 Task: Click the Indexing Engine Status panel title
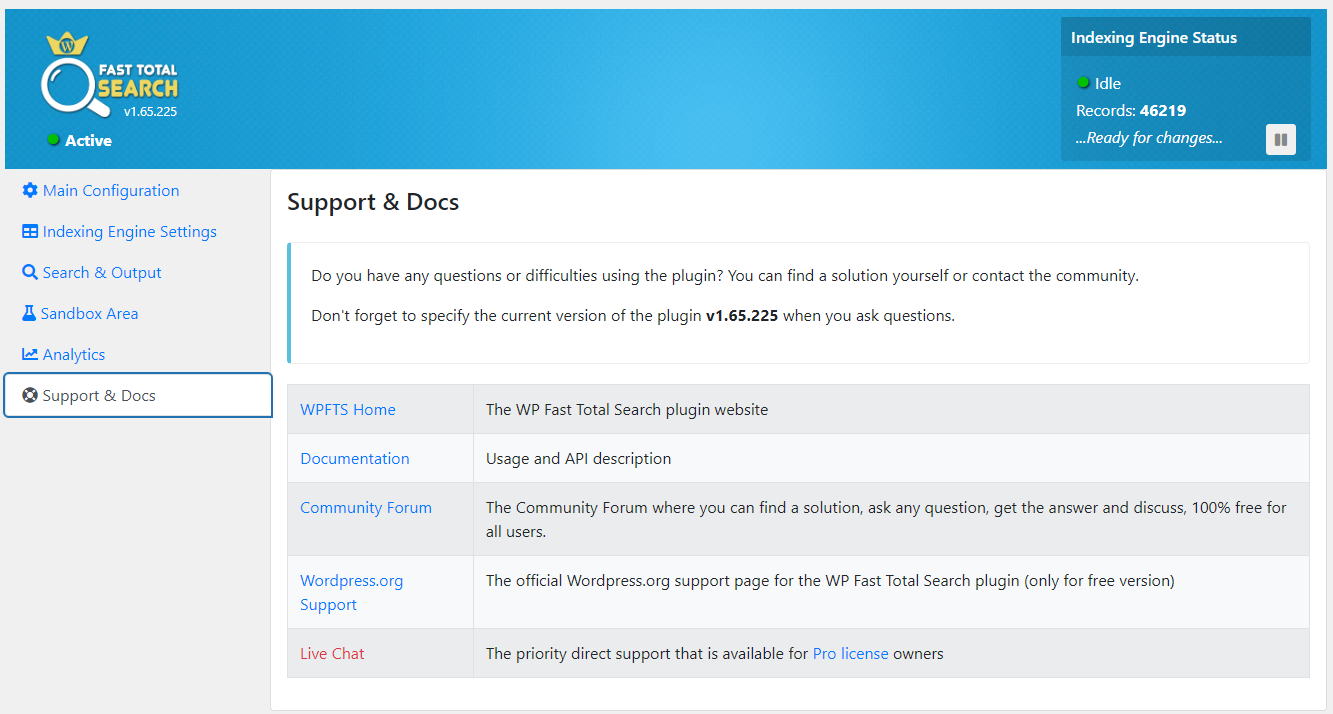pos(1154,37)
